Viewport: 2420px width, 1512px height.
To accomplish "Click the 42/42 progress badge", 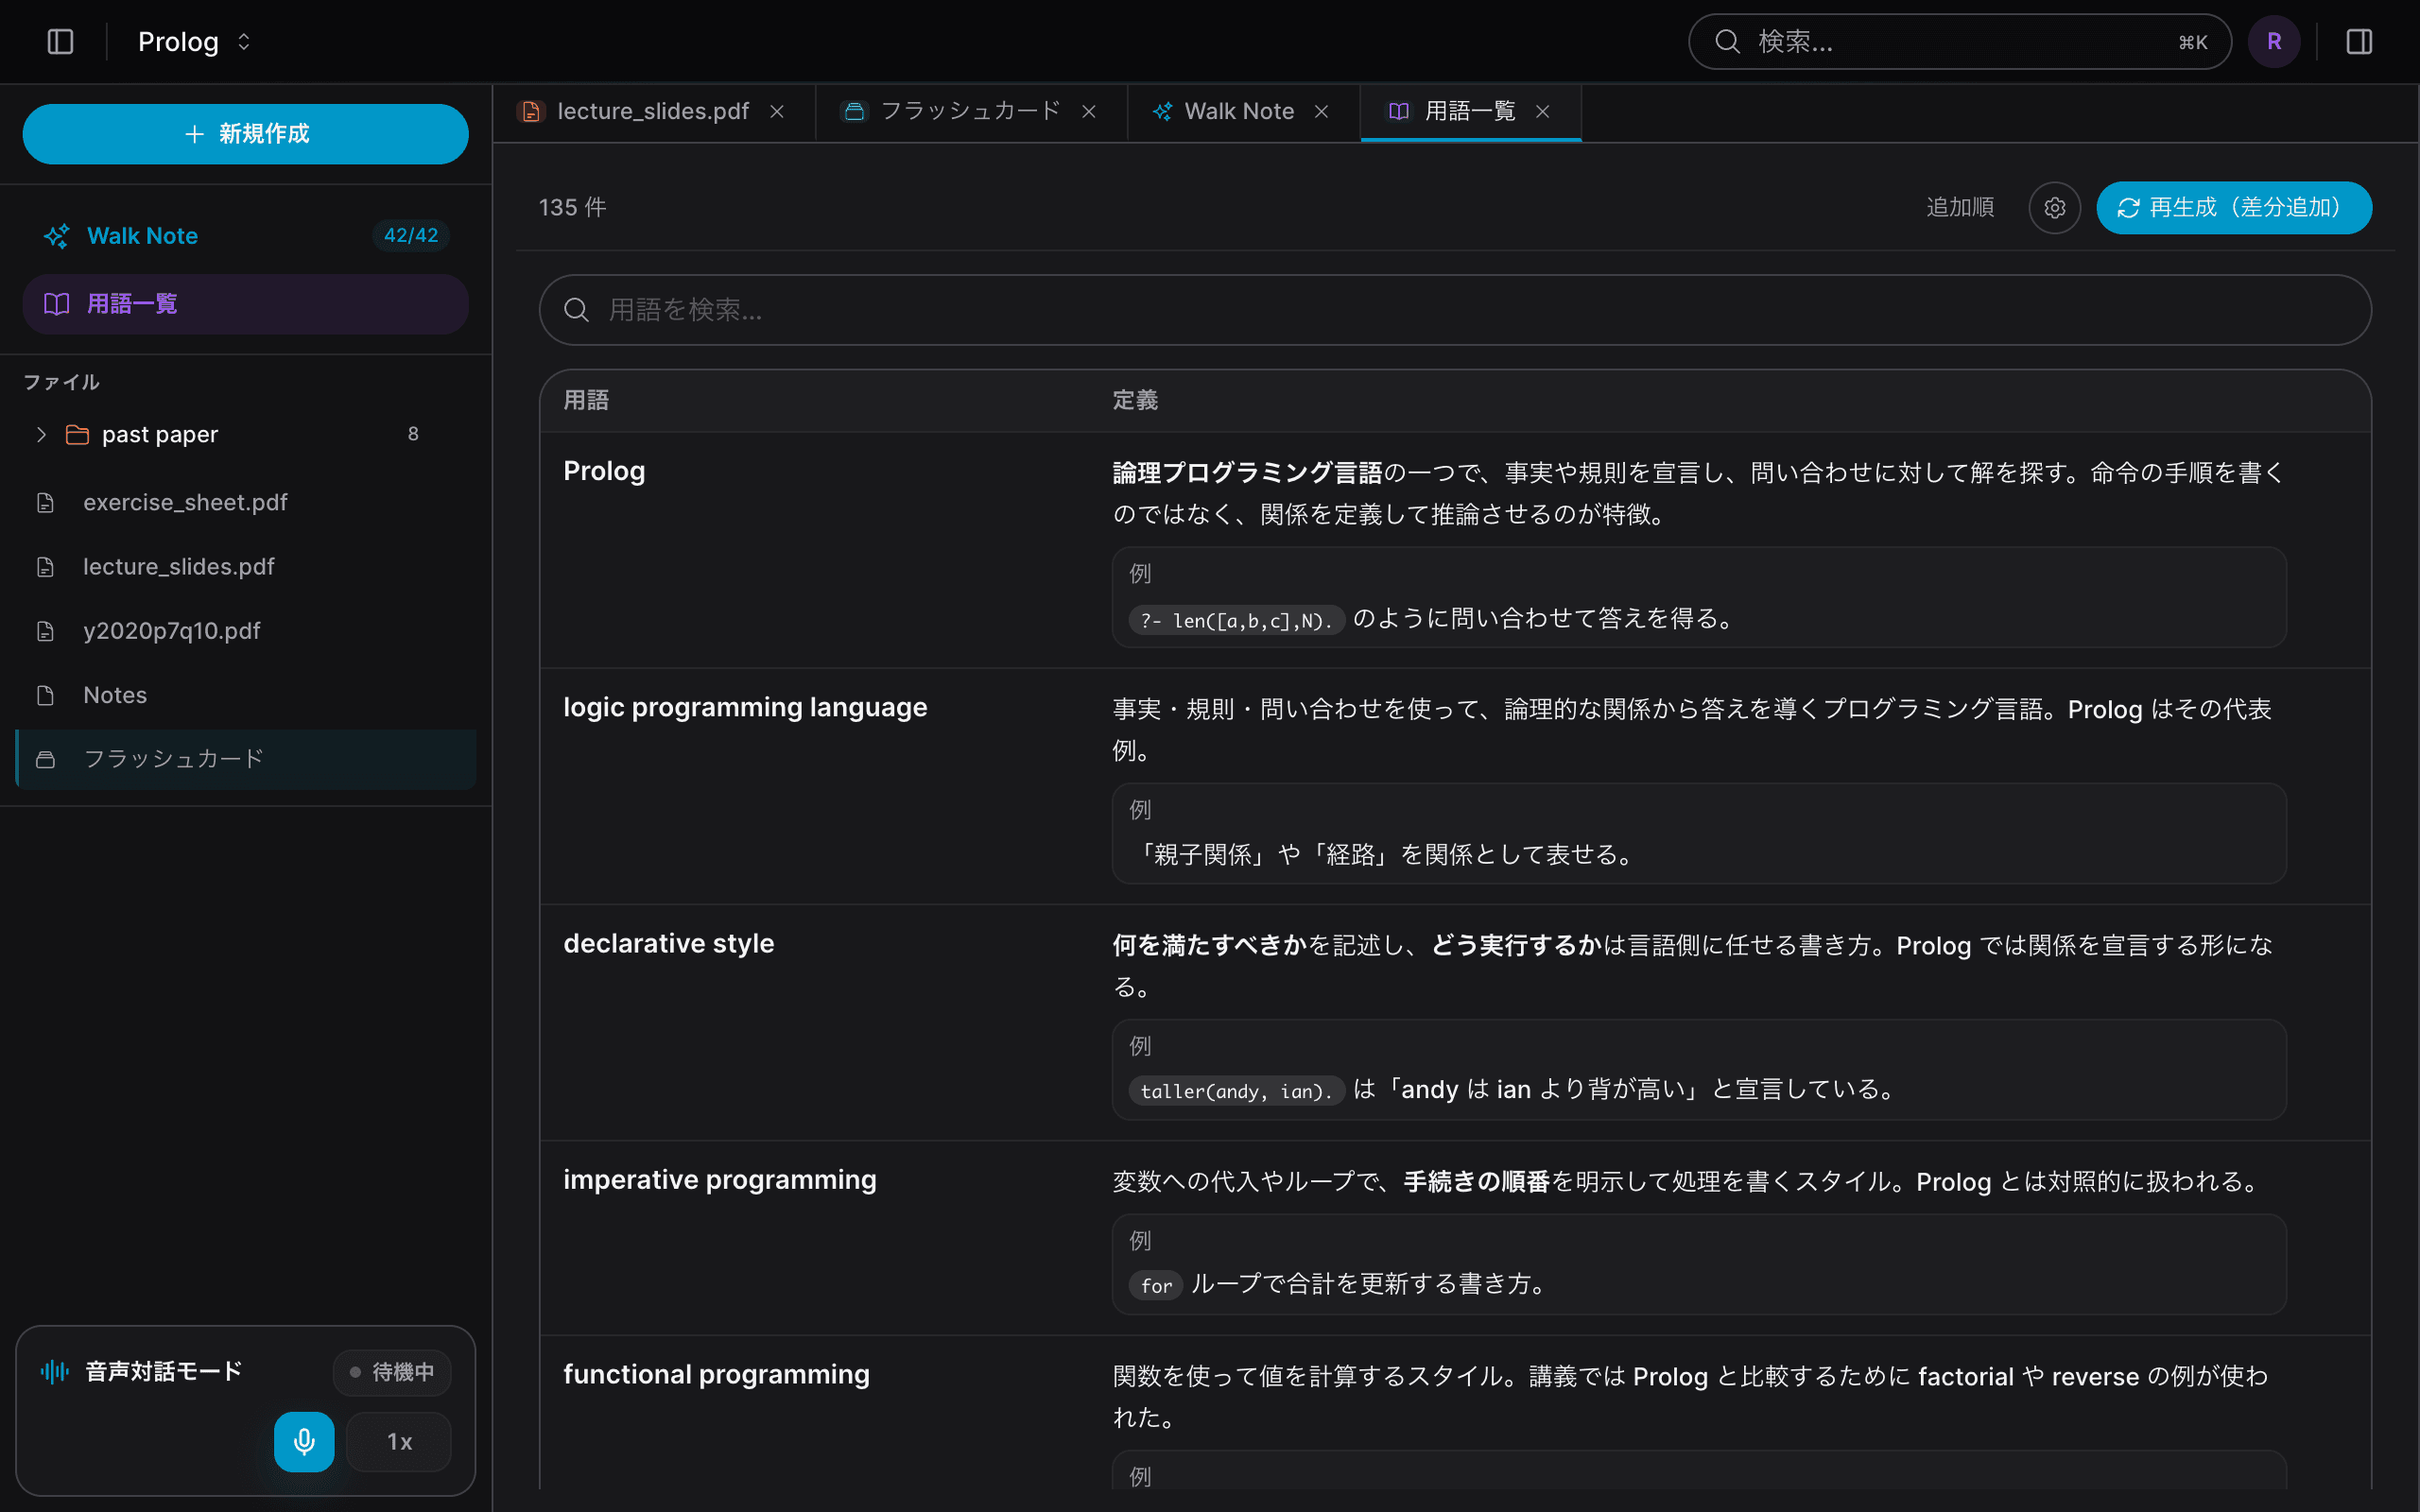I will click(x=411, y=235).
